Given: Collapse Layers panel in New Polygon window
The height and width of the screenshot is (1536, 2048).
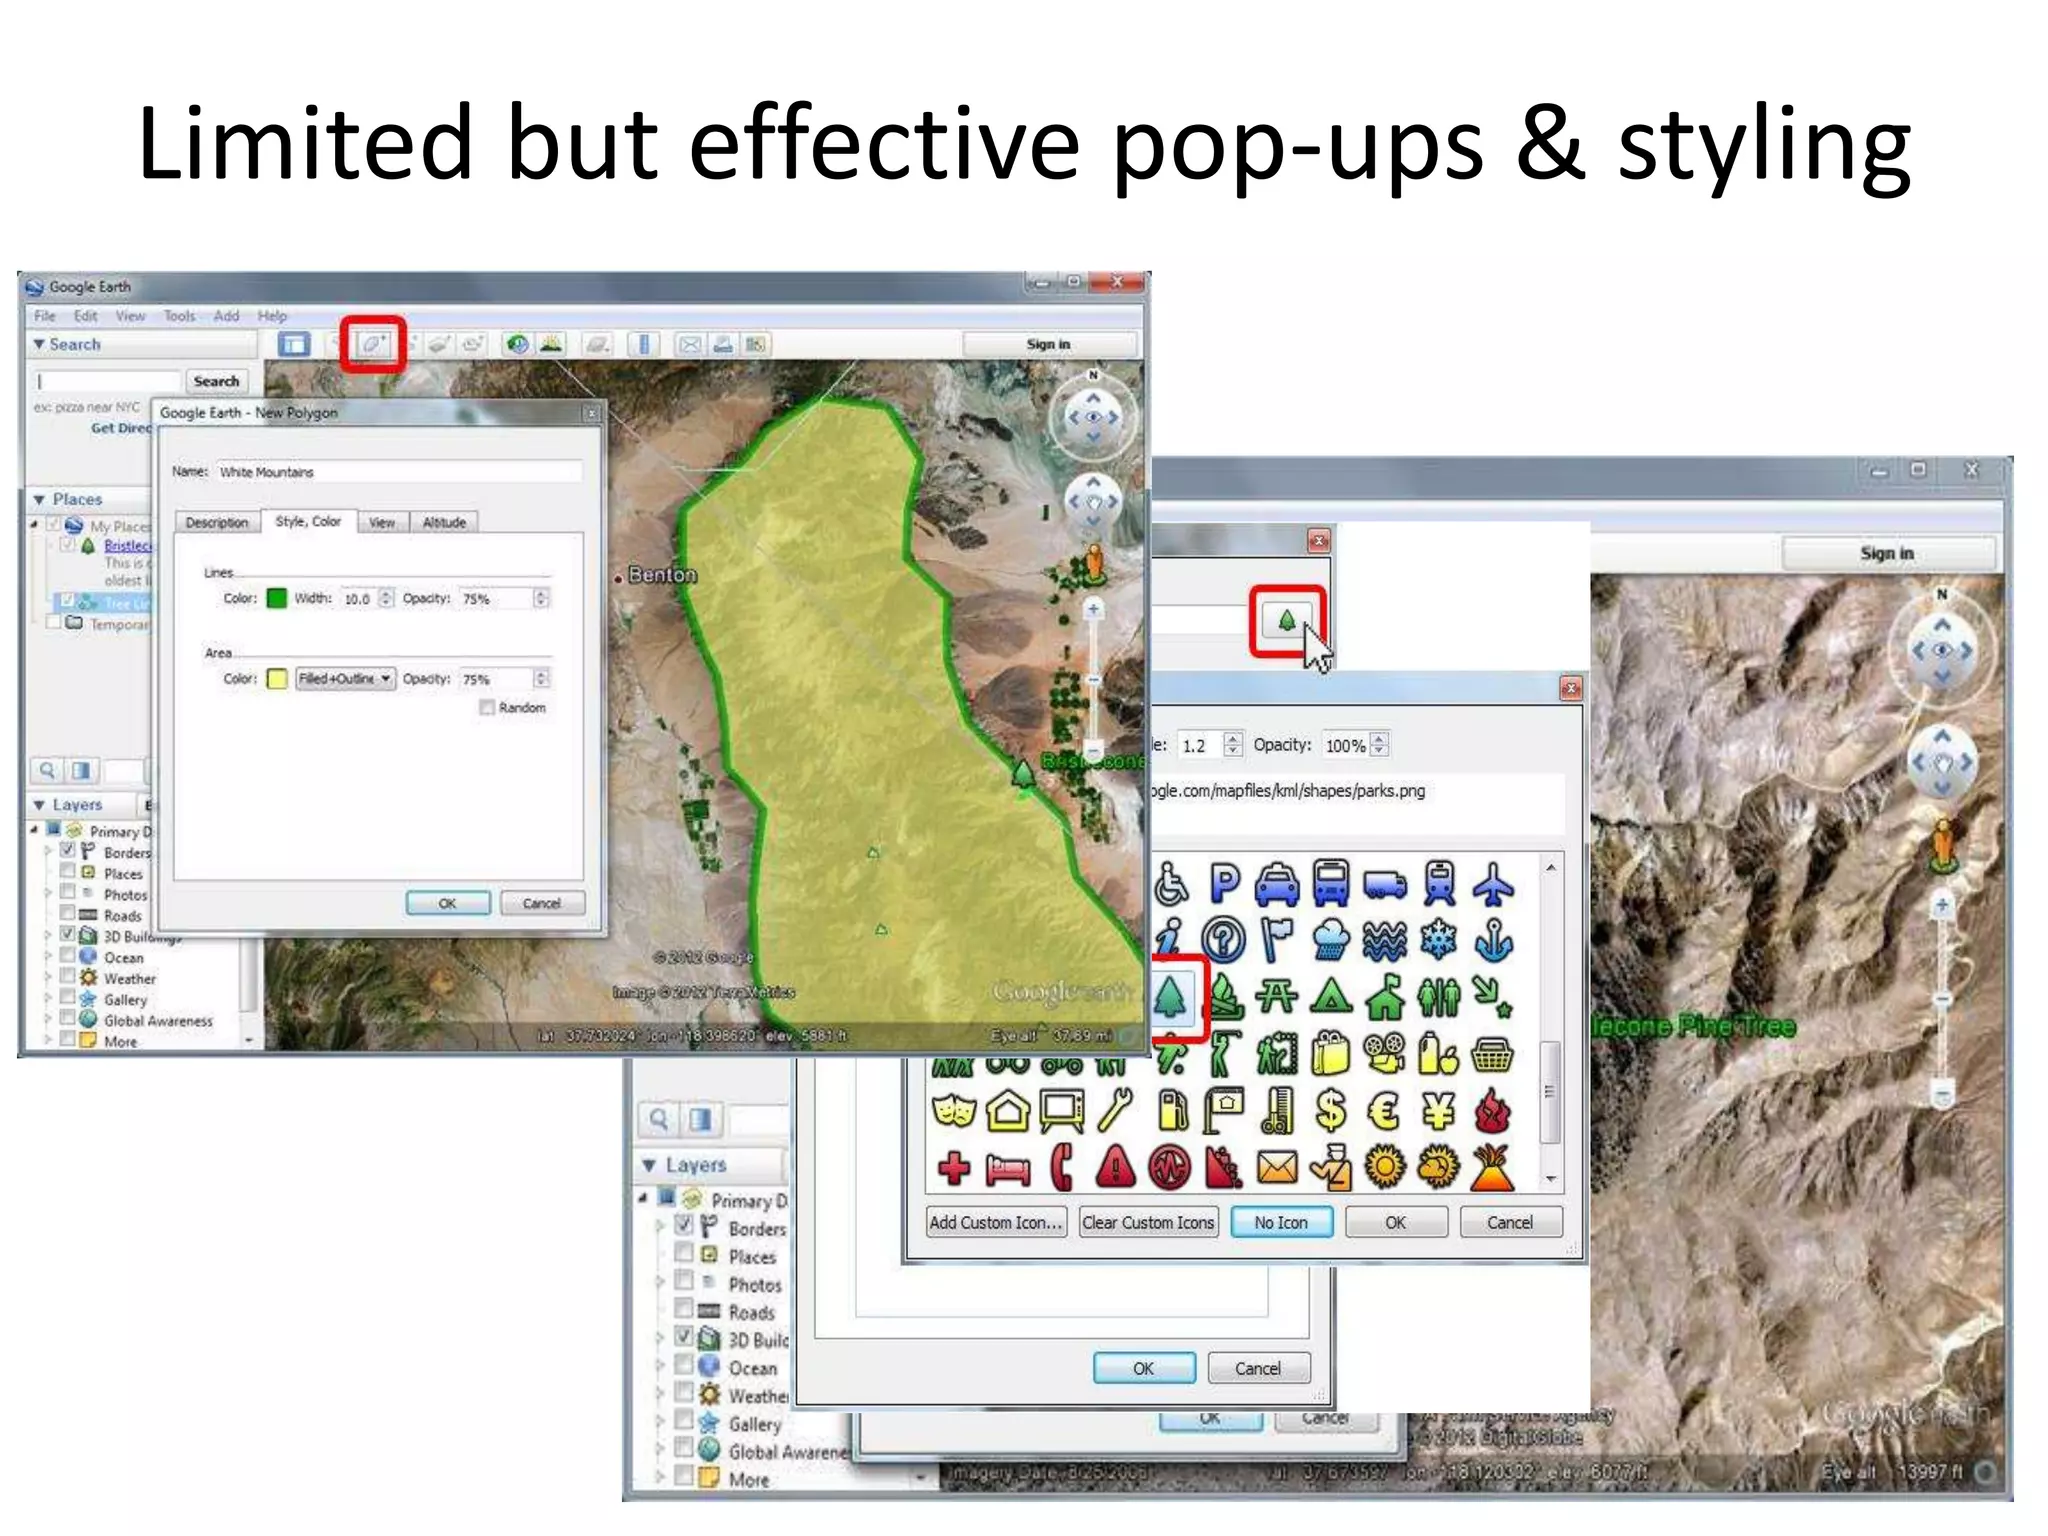Looking at the screenshot, I should click(x=39, y=805).
